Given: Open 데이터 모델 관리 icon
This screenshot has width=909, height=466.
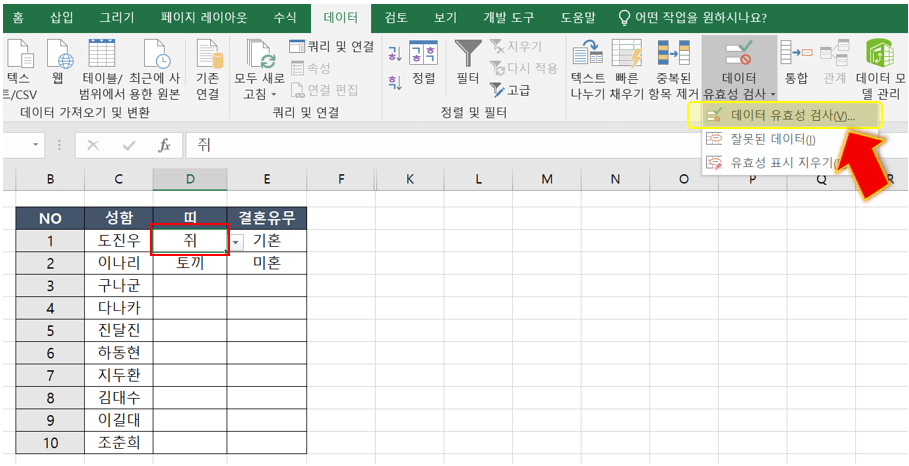Looking at the screenshot, I should [x=879, y=54].
